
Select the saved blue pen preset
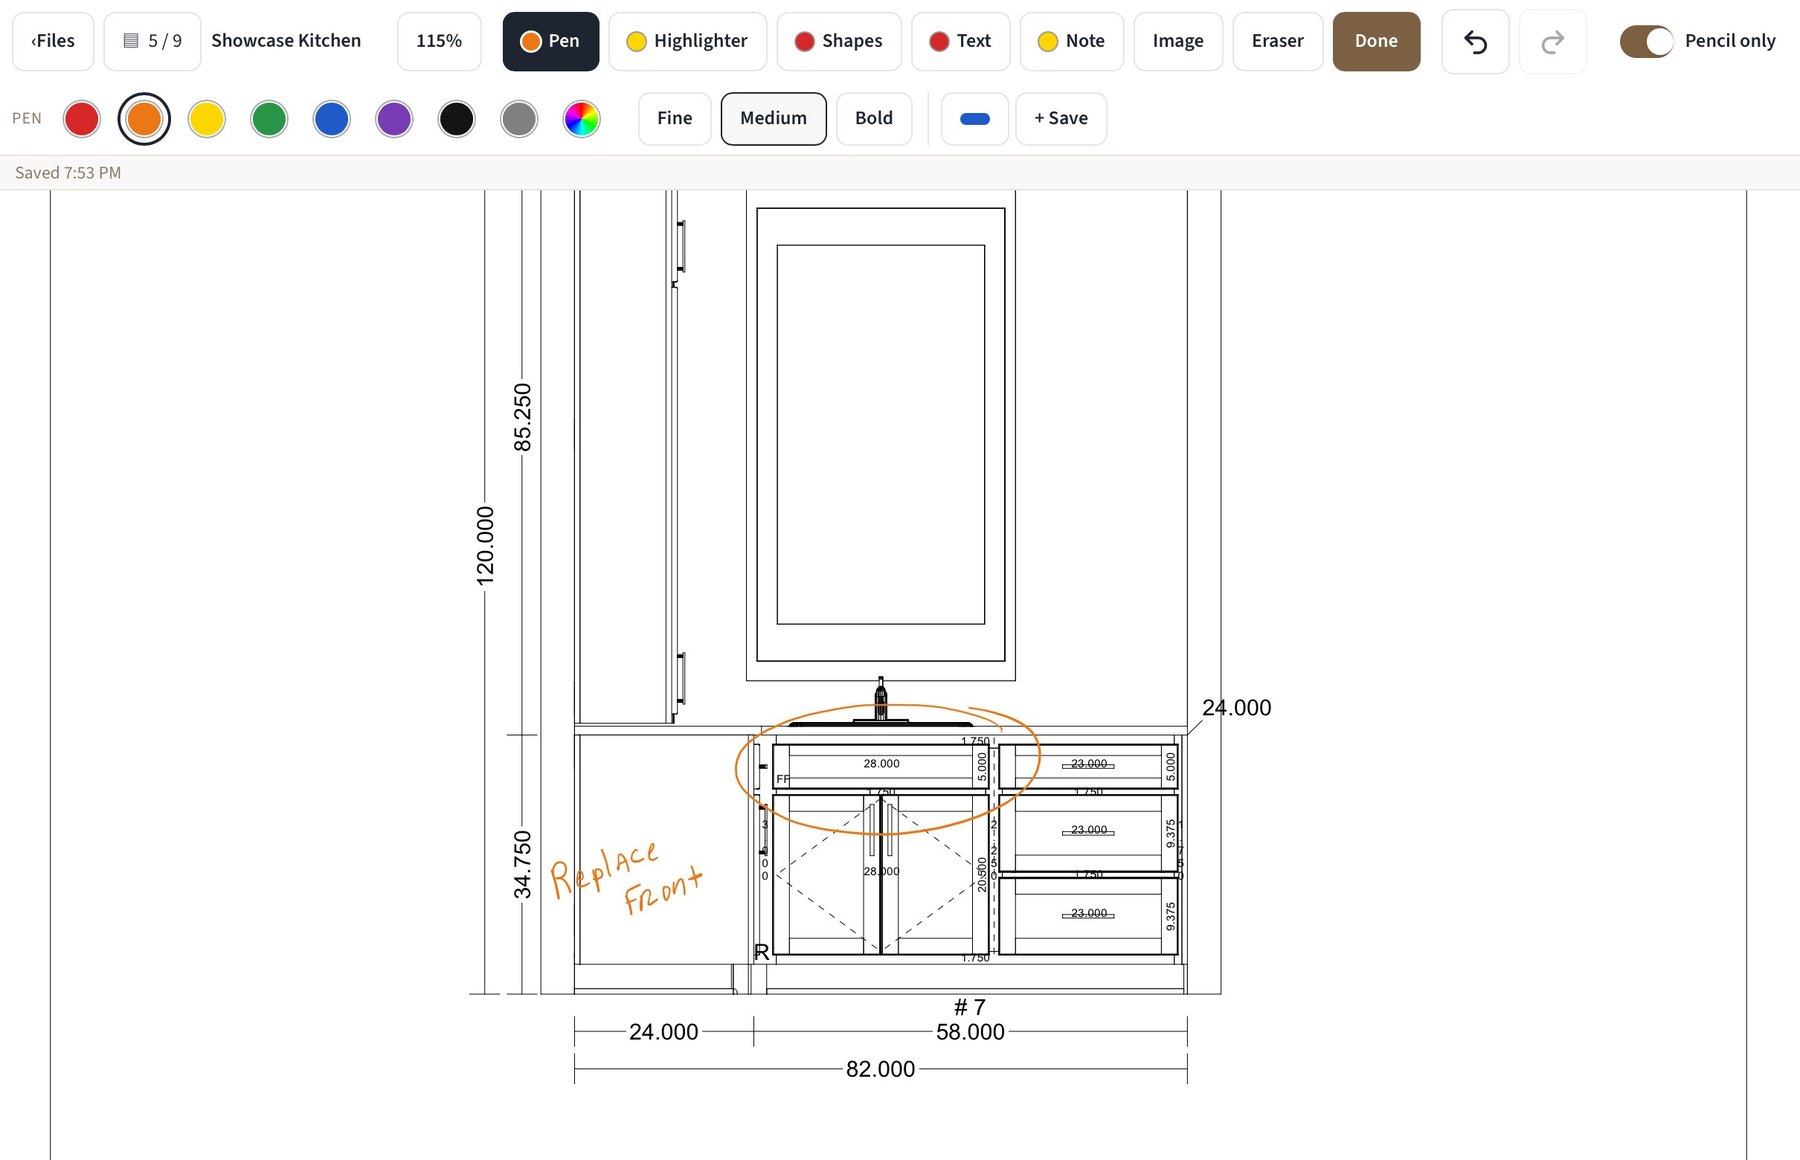(975, 119)
